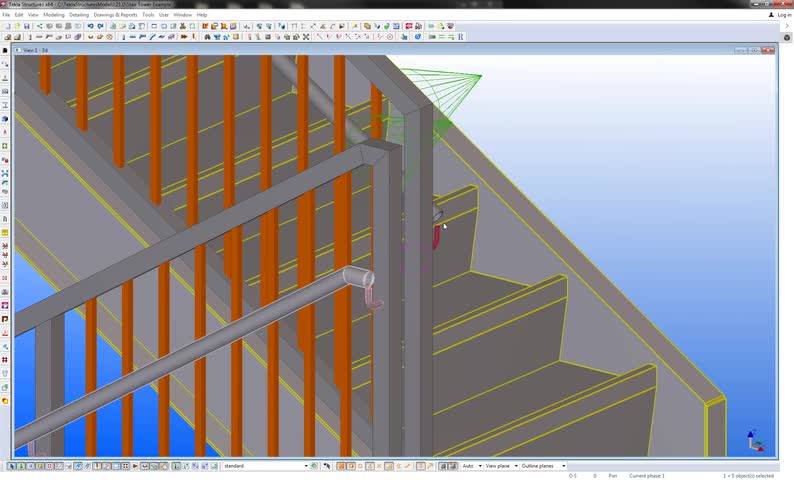Open the Tools menu
Screen dimensions: 794x480
point(148,15)
